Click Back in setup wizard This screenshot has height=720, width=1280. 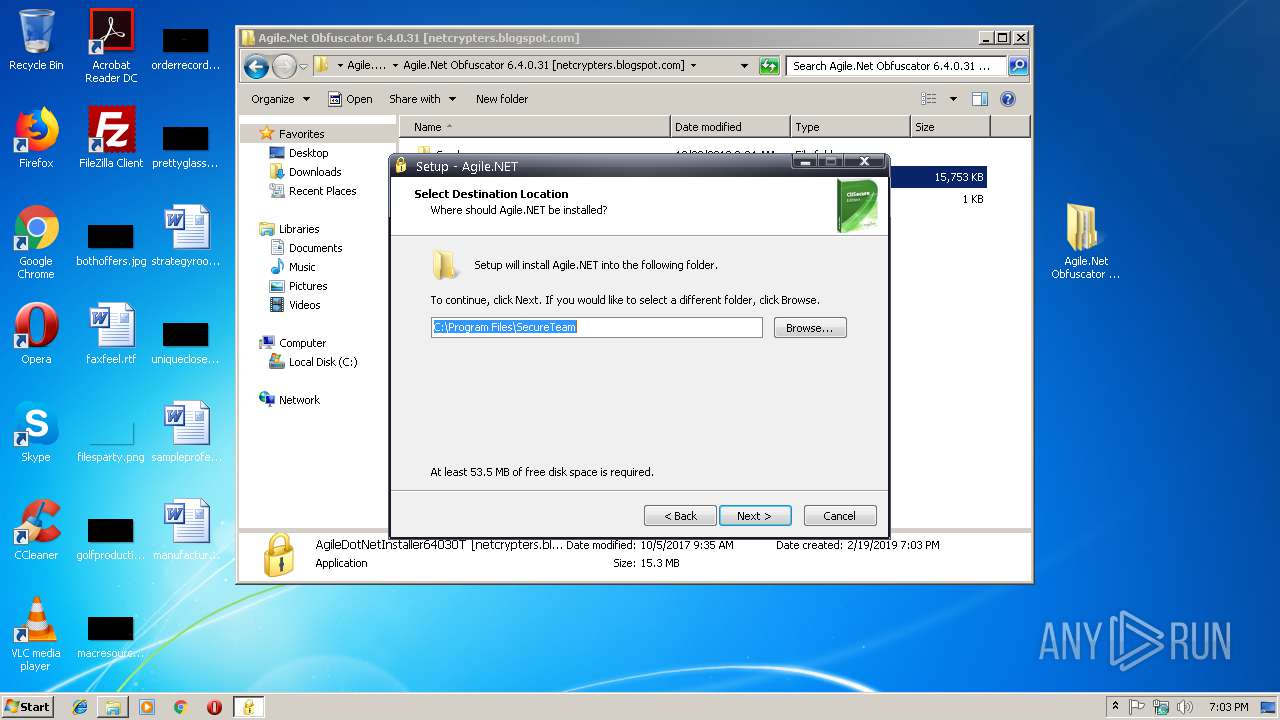tap(680, 516)
